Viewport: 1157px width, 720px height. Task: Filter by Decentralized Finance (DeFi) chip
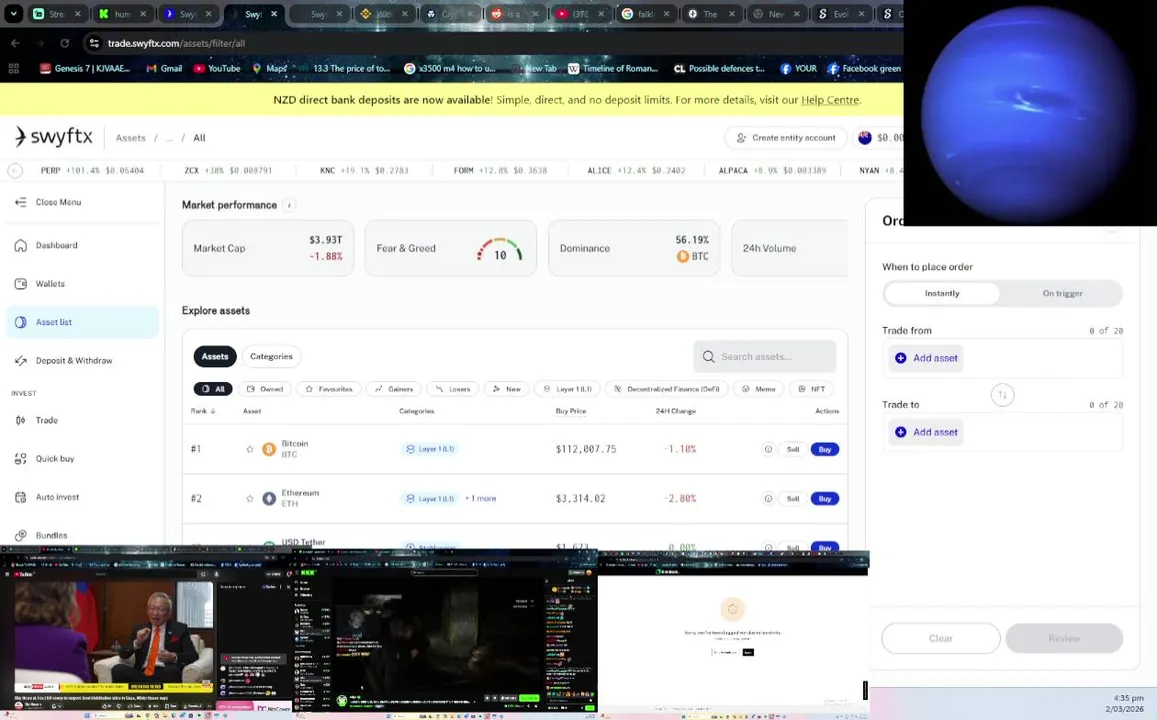666,389
